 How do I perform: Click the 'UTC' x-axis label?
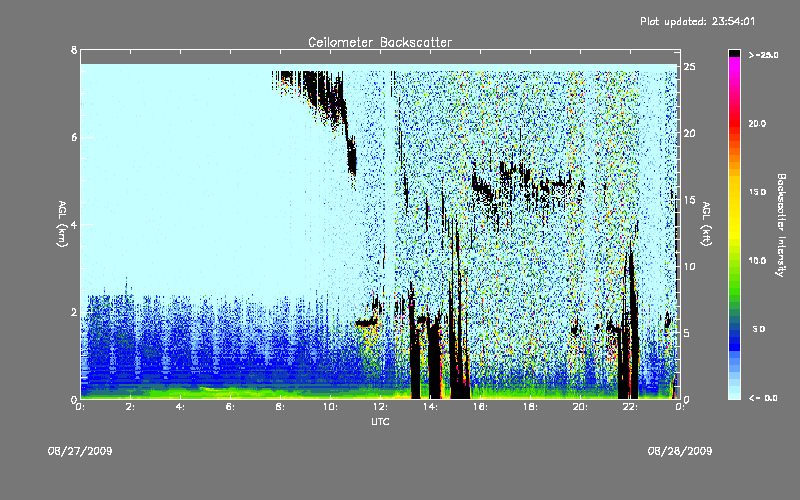click(380, 421)
